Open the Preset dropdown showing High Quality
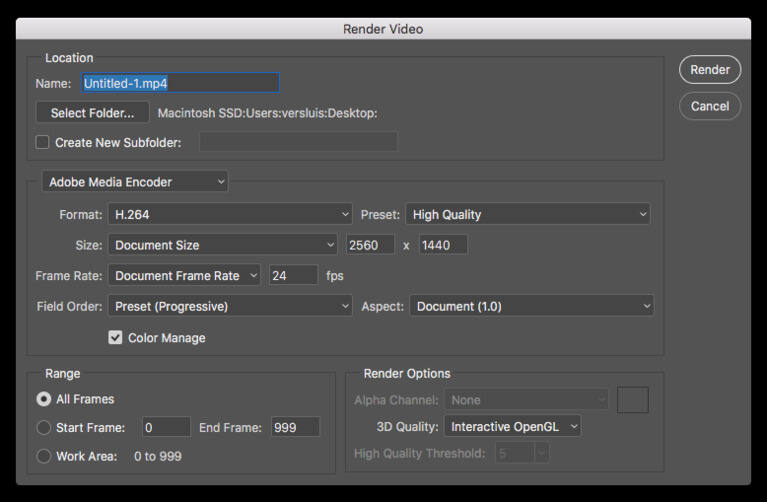Screen dimensions: 767x502 coord(528,214)
